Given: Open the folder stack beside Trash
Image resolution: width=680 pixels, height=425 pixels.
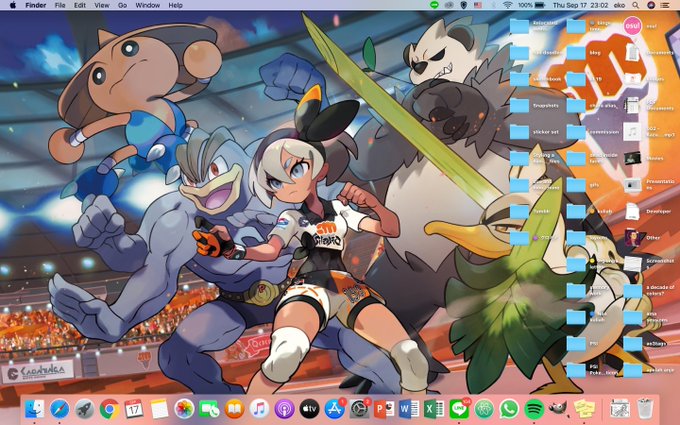Looking at the screenshot, I should click(620, 409).
